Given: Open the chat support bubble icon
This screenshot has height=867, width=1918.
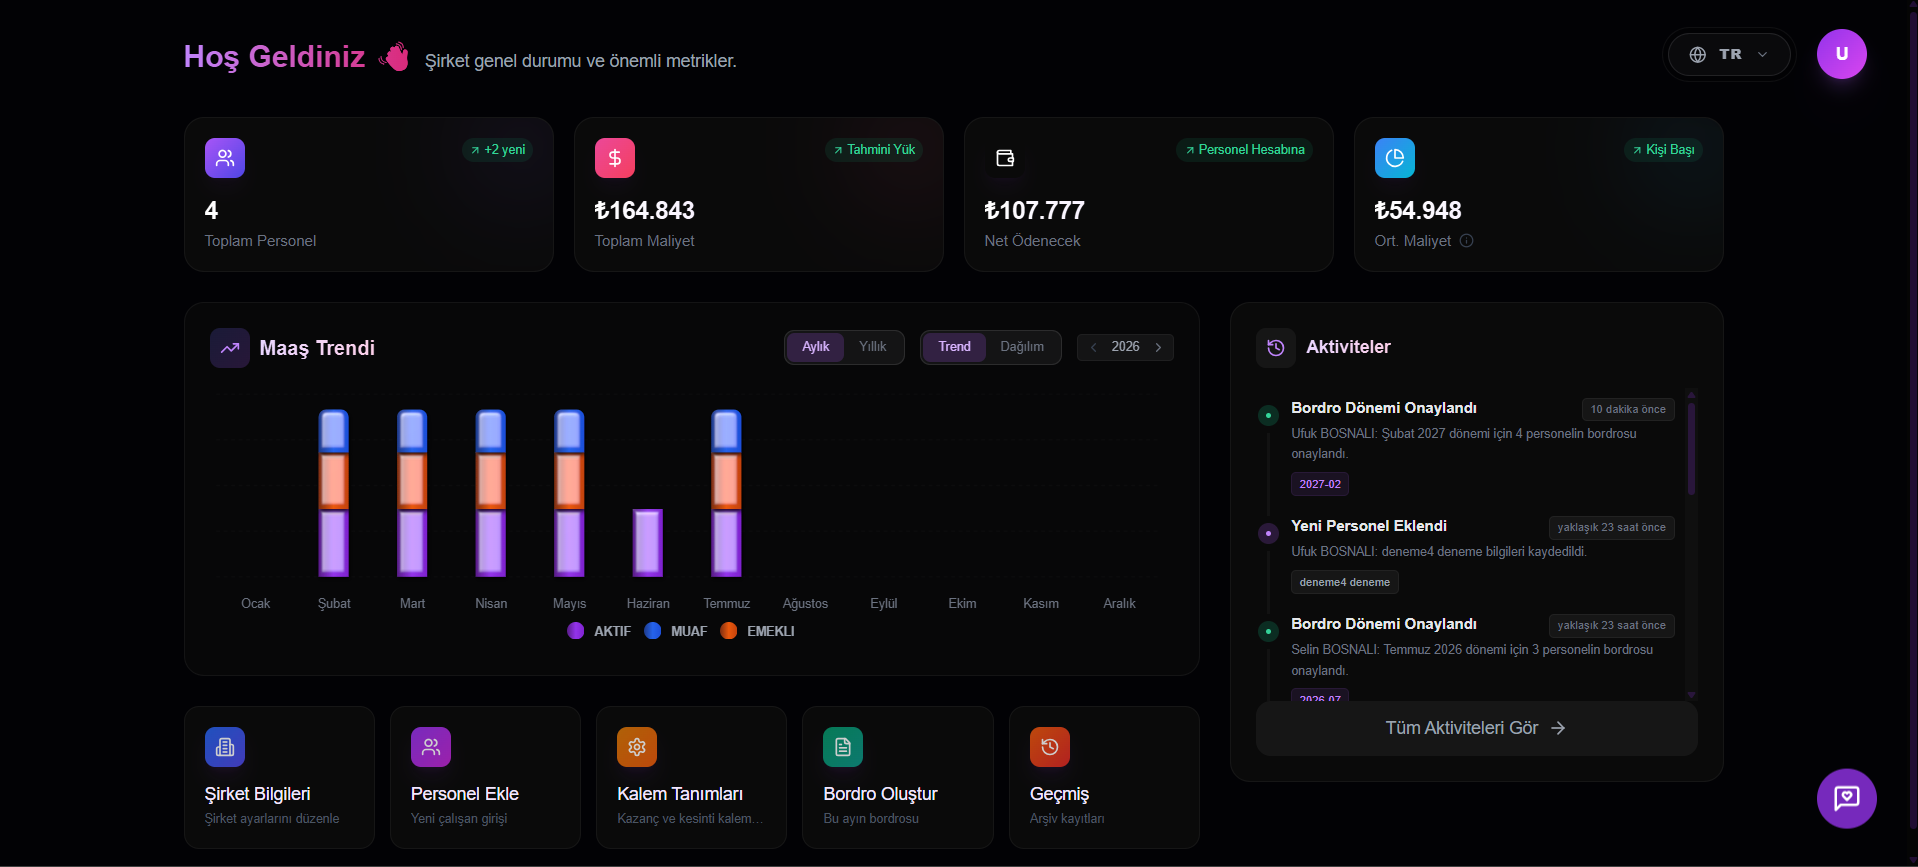Looking at the screenshot, I should (1846, 798).
